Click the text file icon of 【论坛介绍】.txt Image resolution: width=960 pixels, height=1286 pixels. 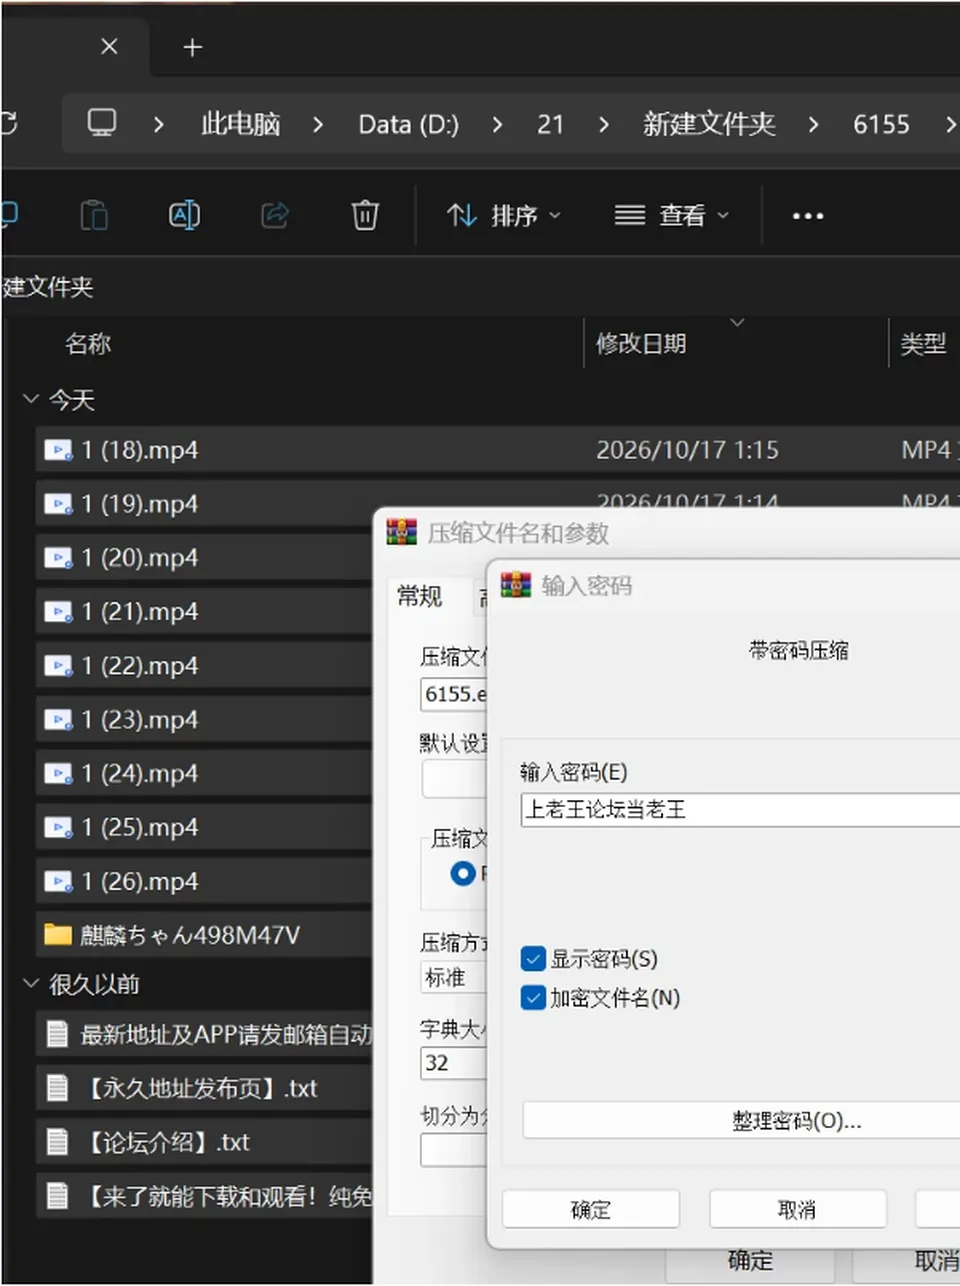pyautogui.click(x=58, y=1142)
